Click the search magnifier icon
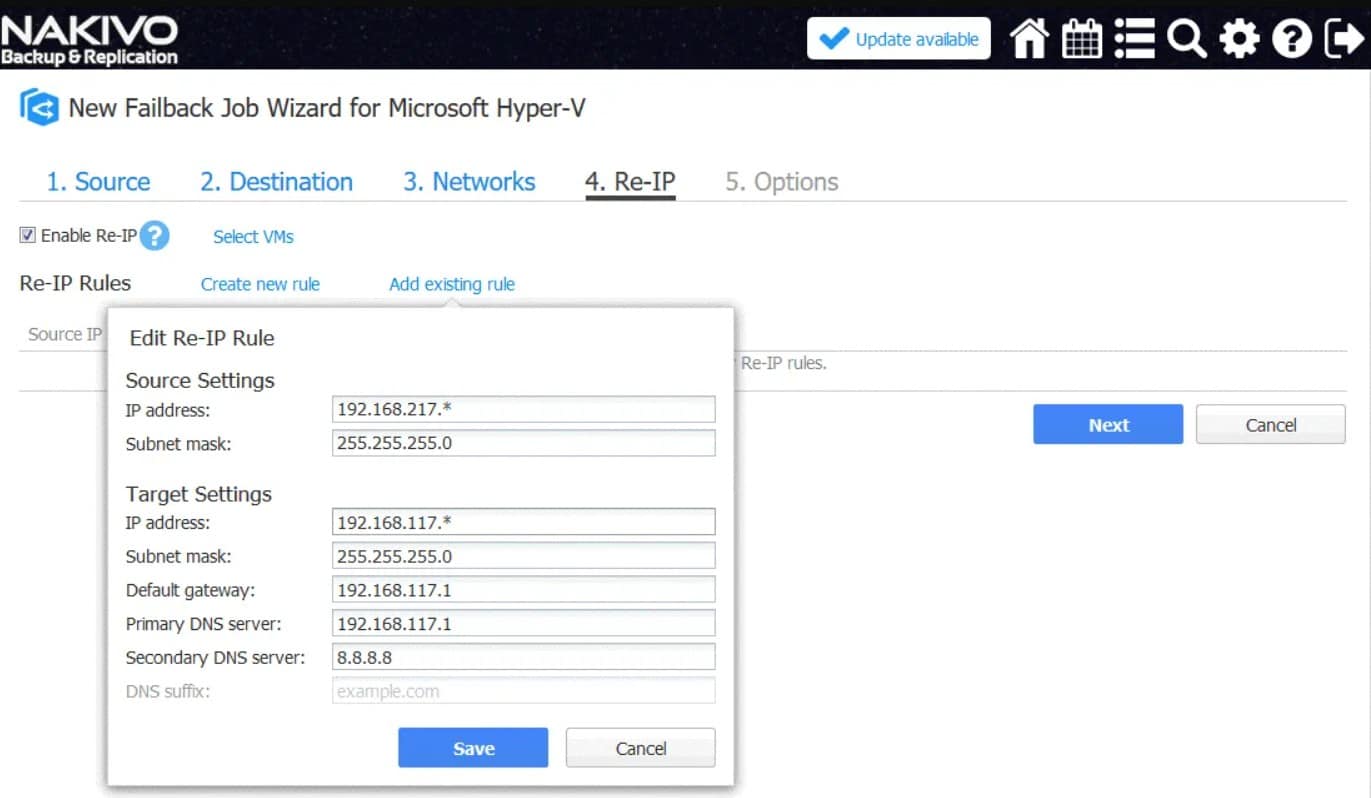Screen dimensions: 1371x798 (x=1186, y=37)
